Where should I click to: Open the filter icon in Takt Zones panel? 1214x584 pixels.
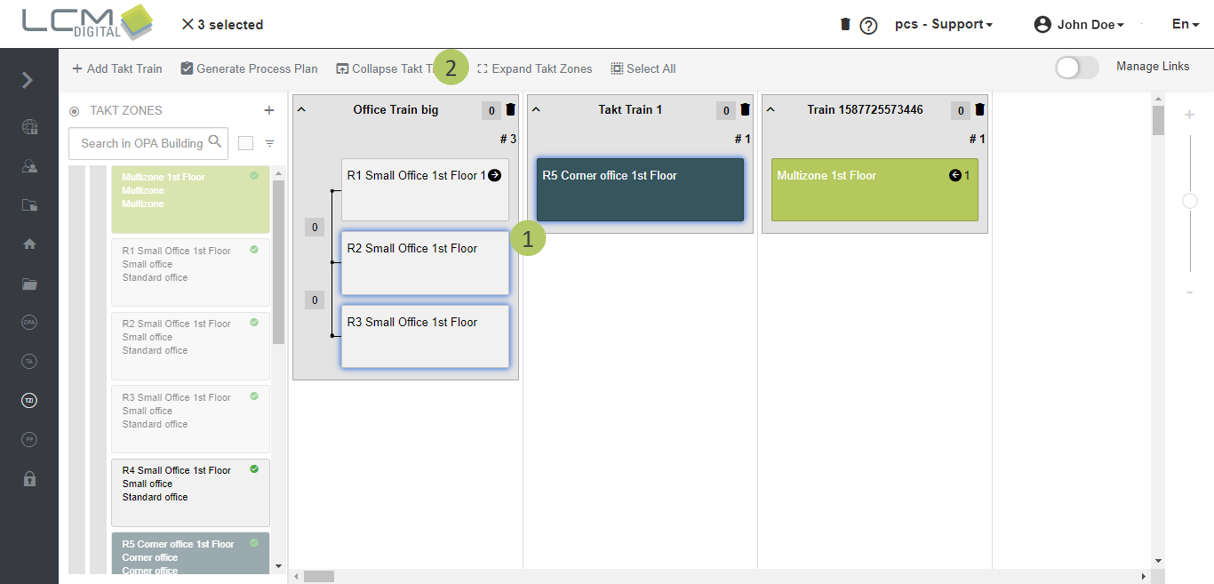(270, 144)
